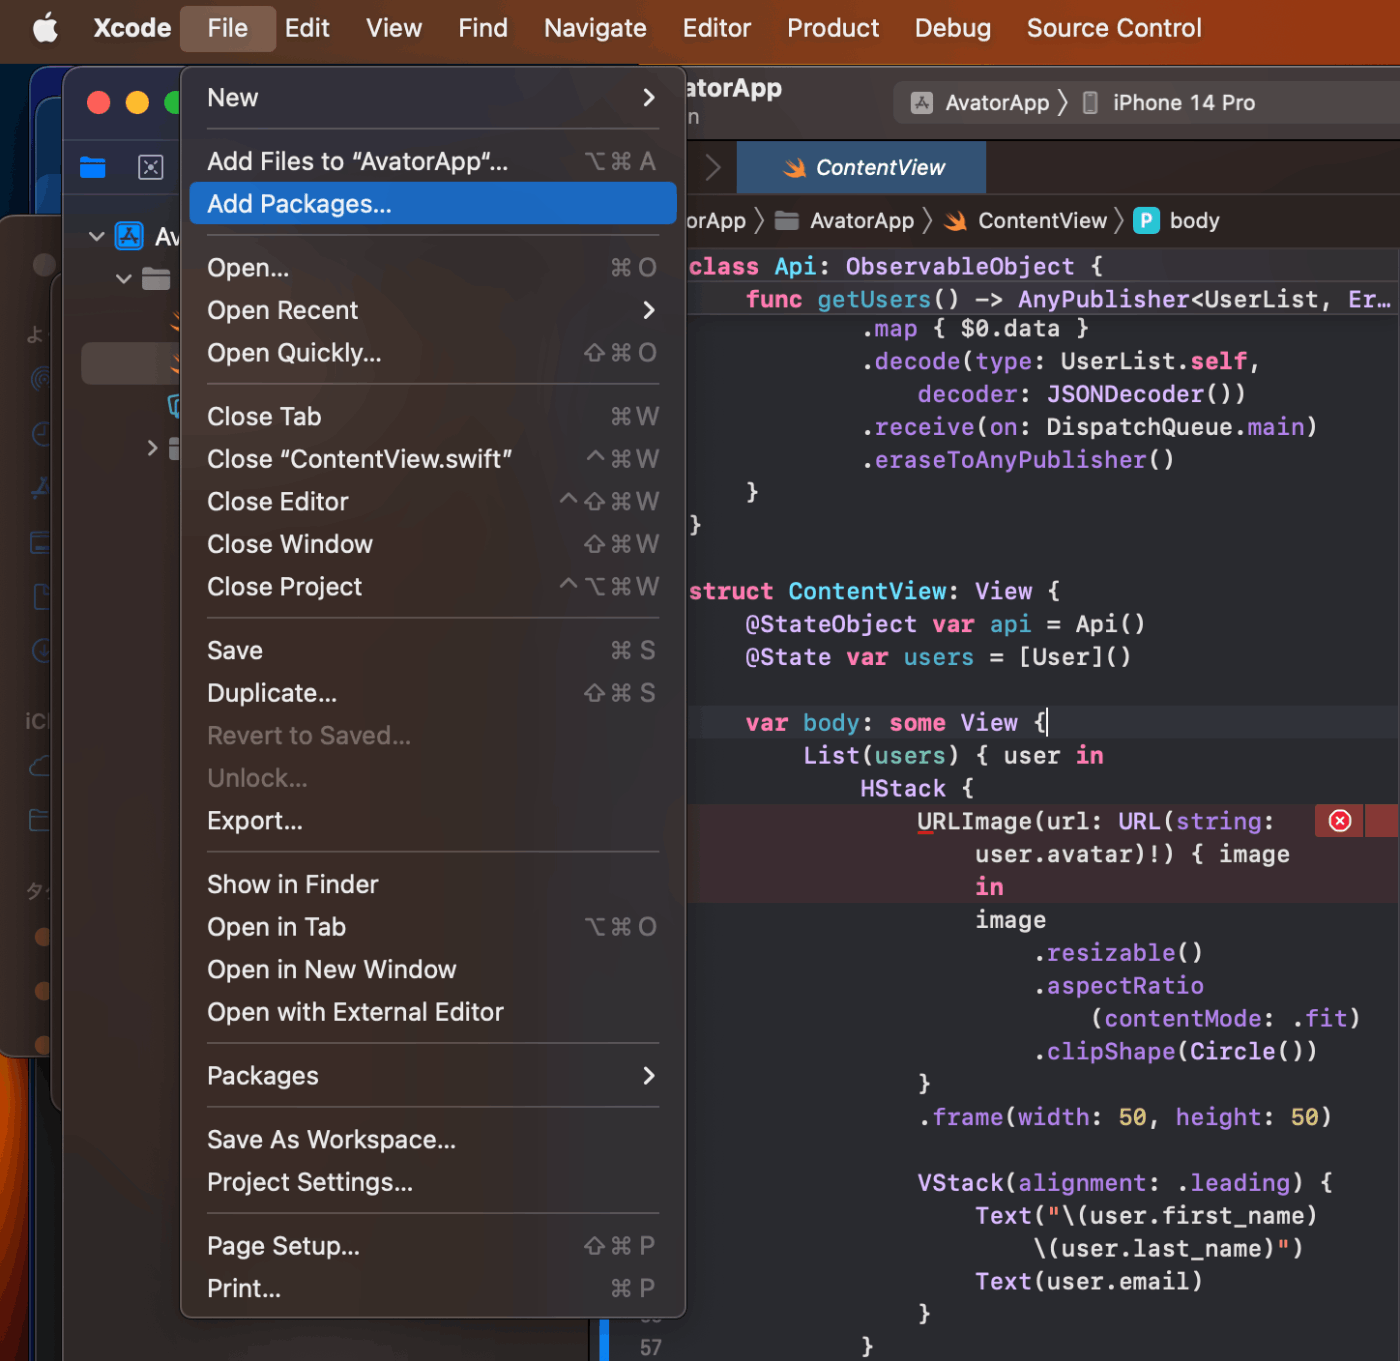
Task: Choose Open in Tab
Action: coord(432,927)
